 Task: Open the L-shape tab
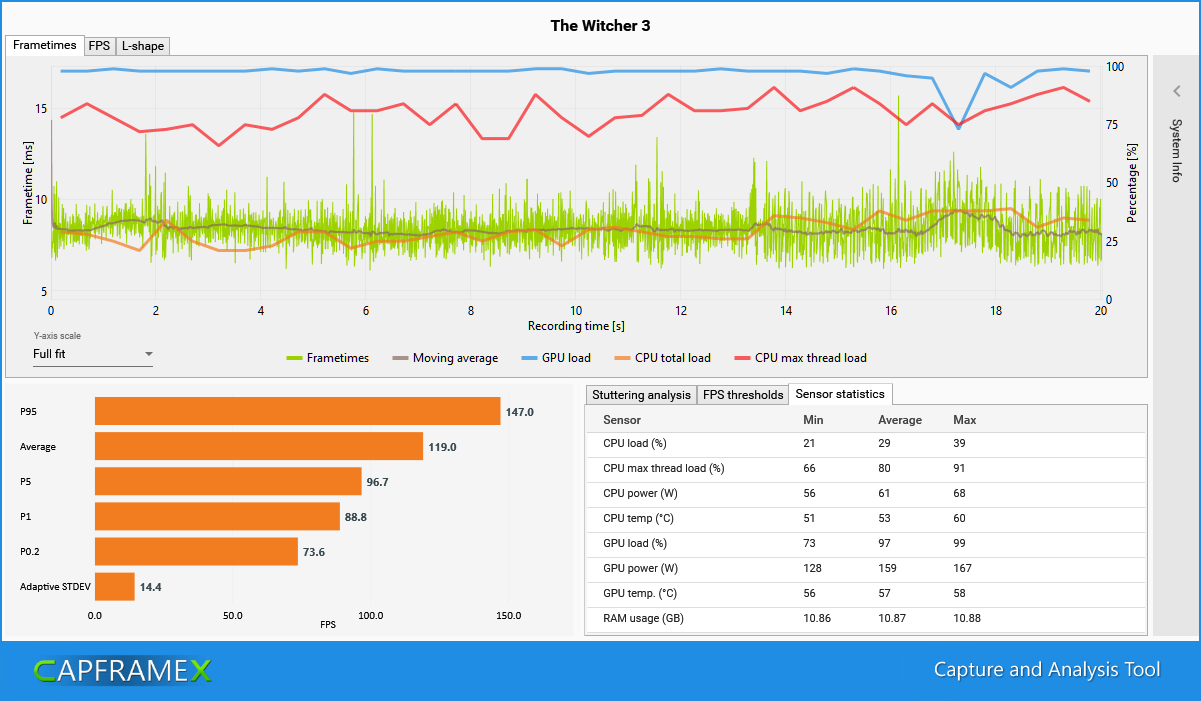coord(141,45)
